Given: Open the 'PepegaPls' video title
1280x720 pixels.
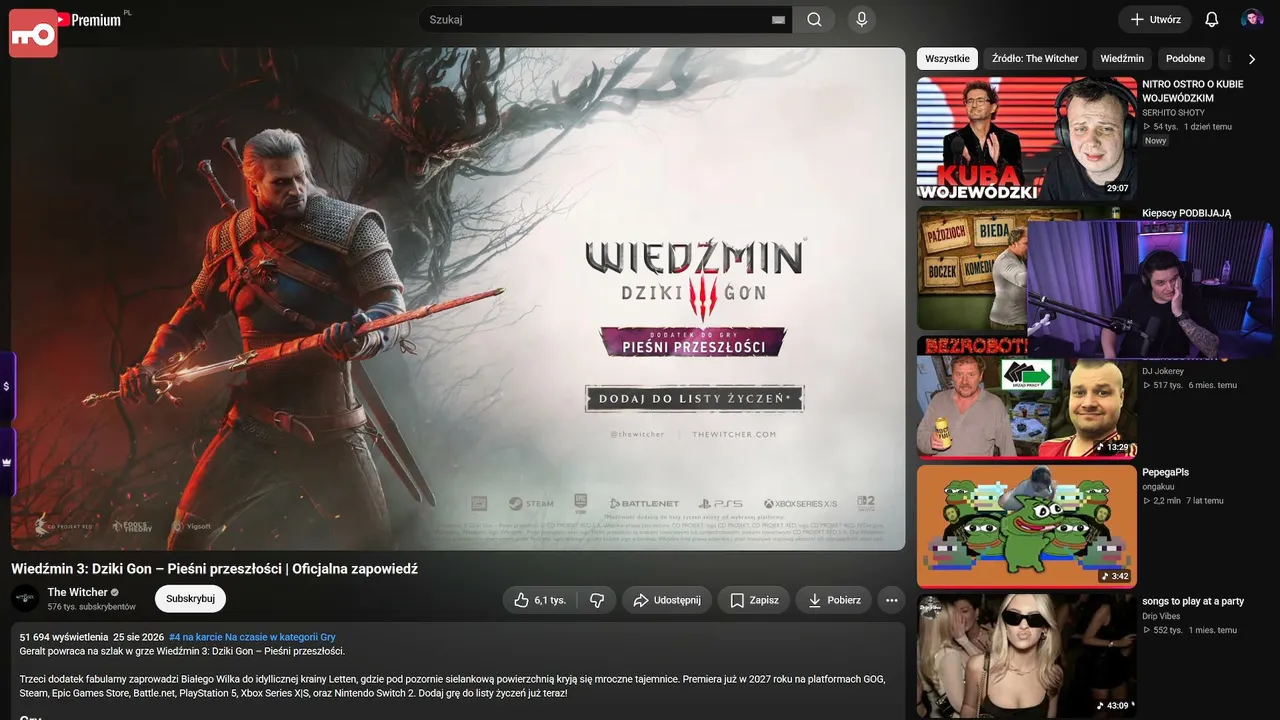Looking at the screenshot, I should [x=1166, y=472].
